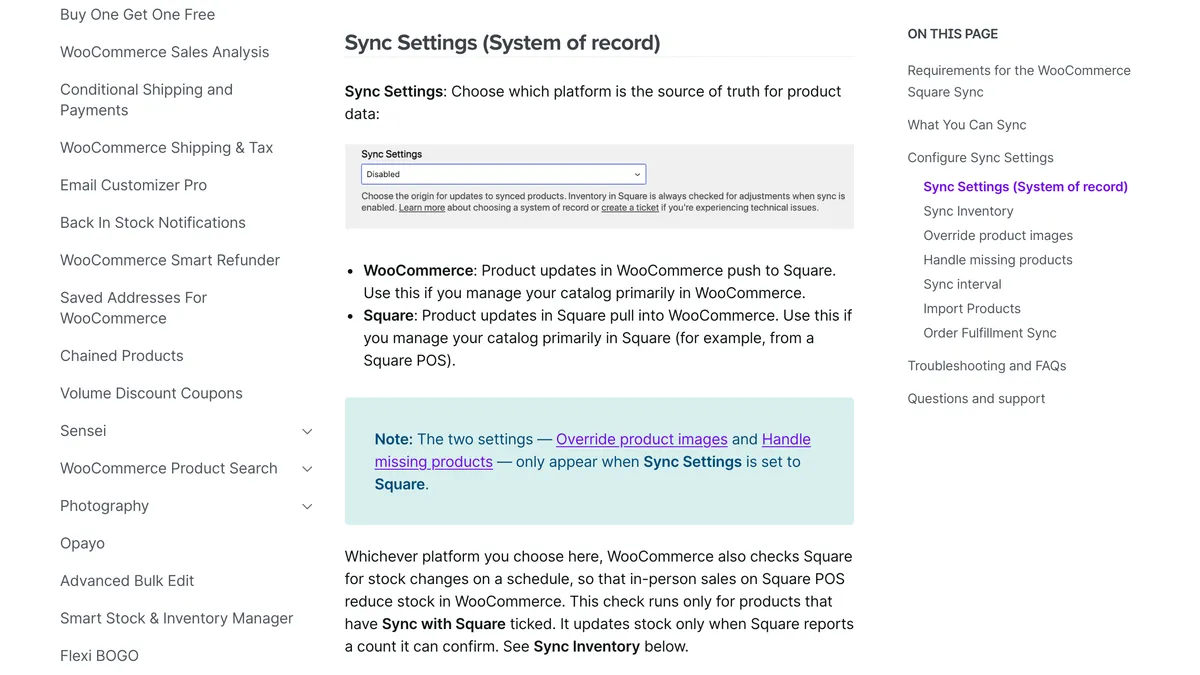Screen dimensions: 1200x675
Task: Open Chained Products documentation
Action: point(121,356)
